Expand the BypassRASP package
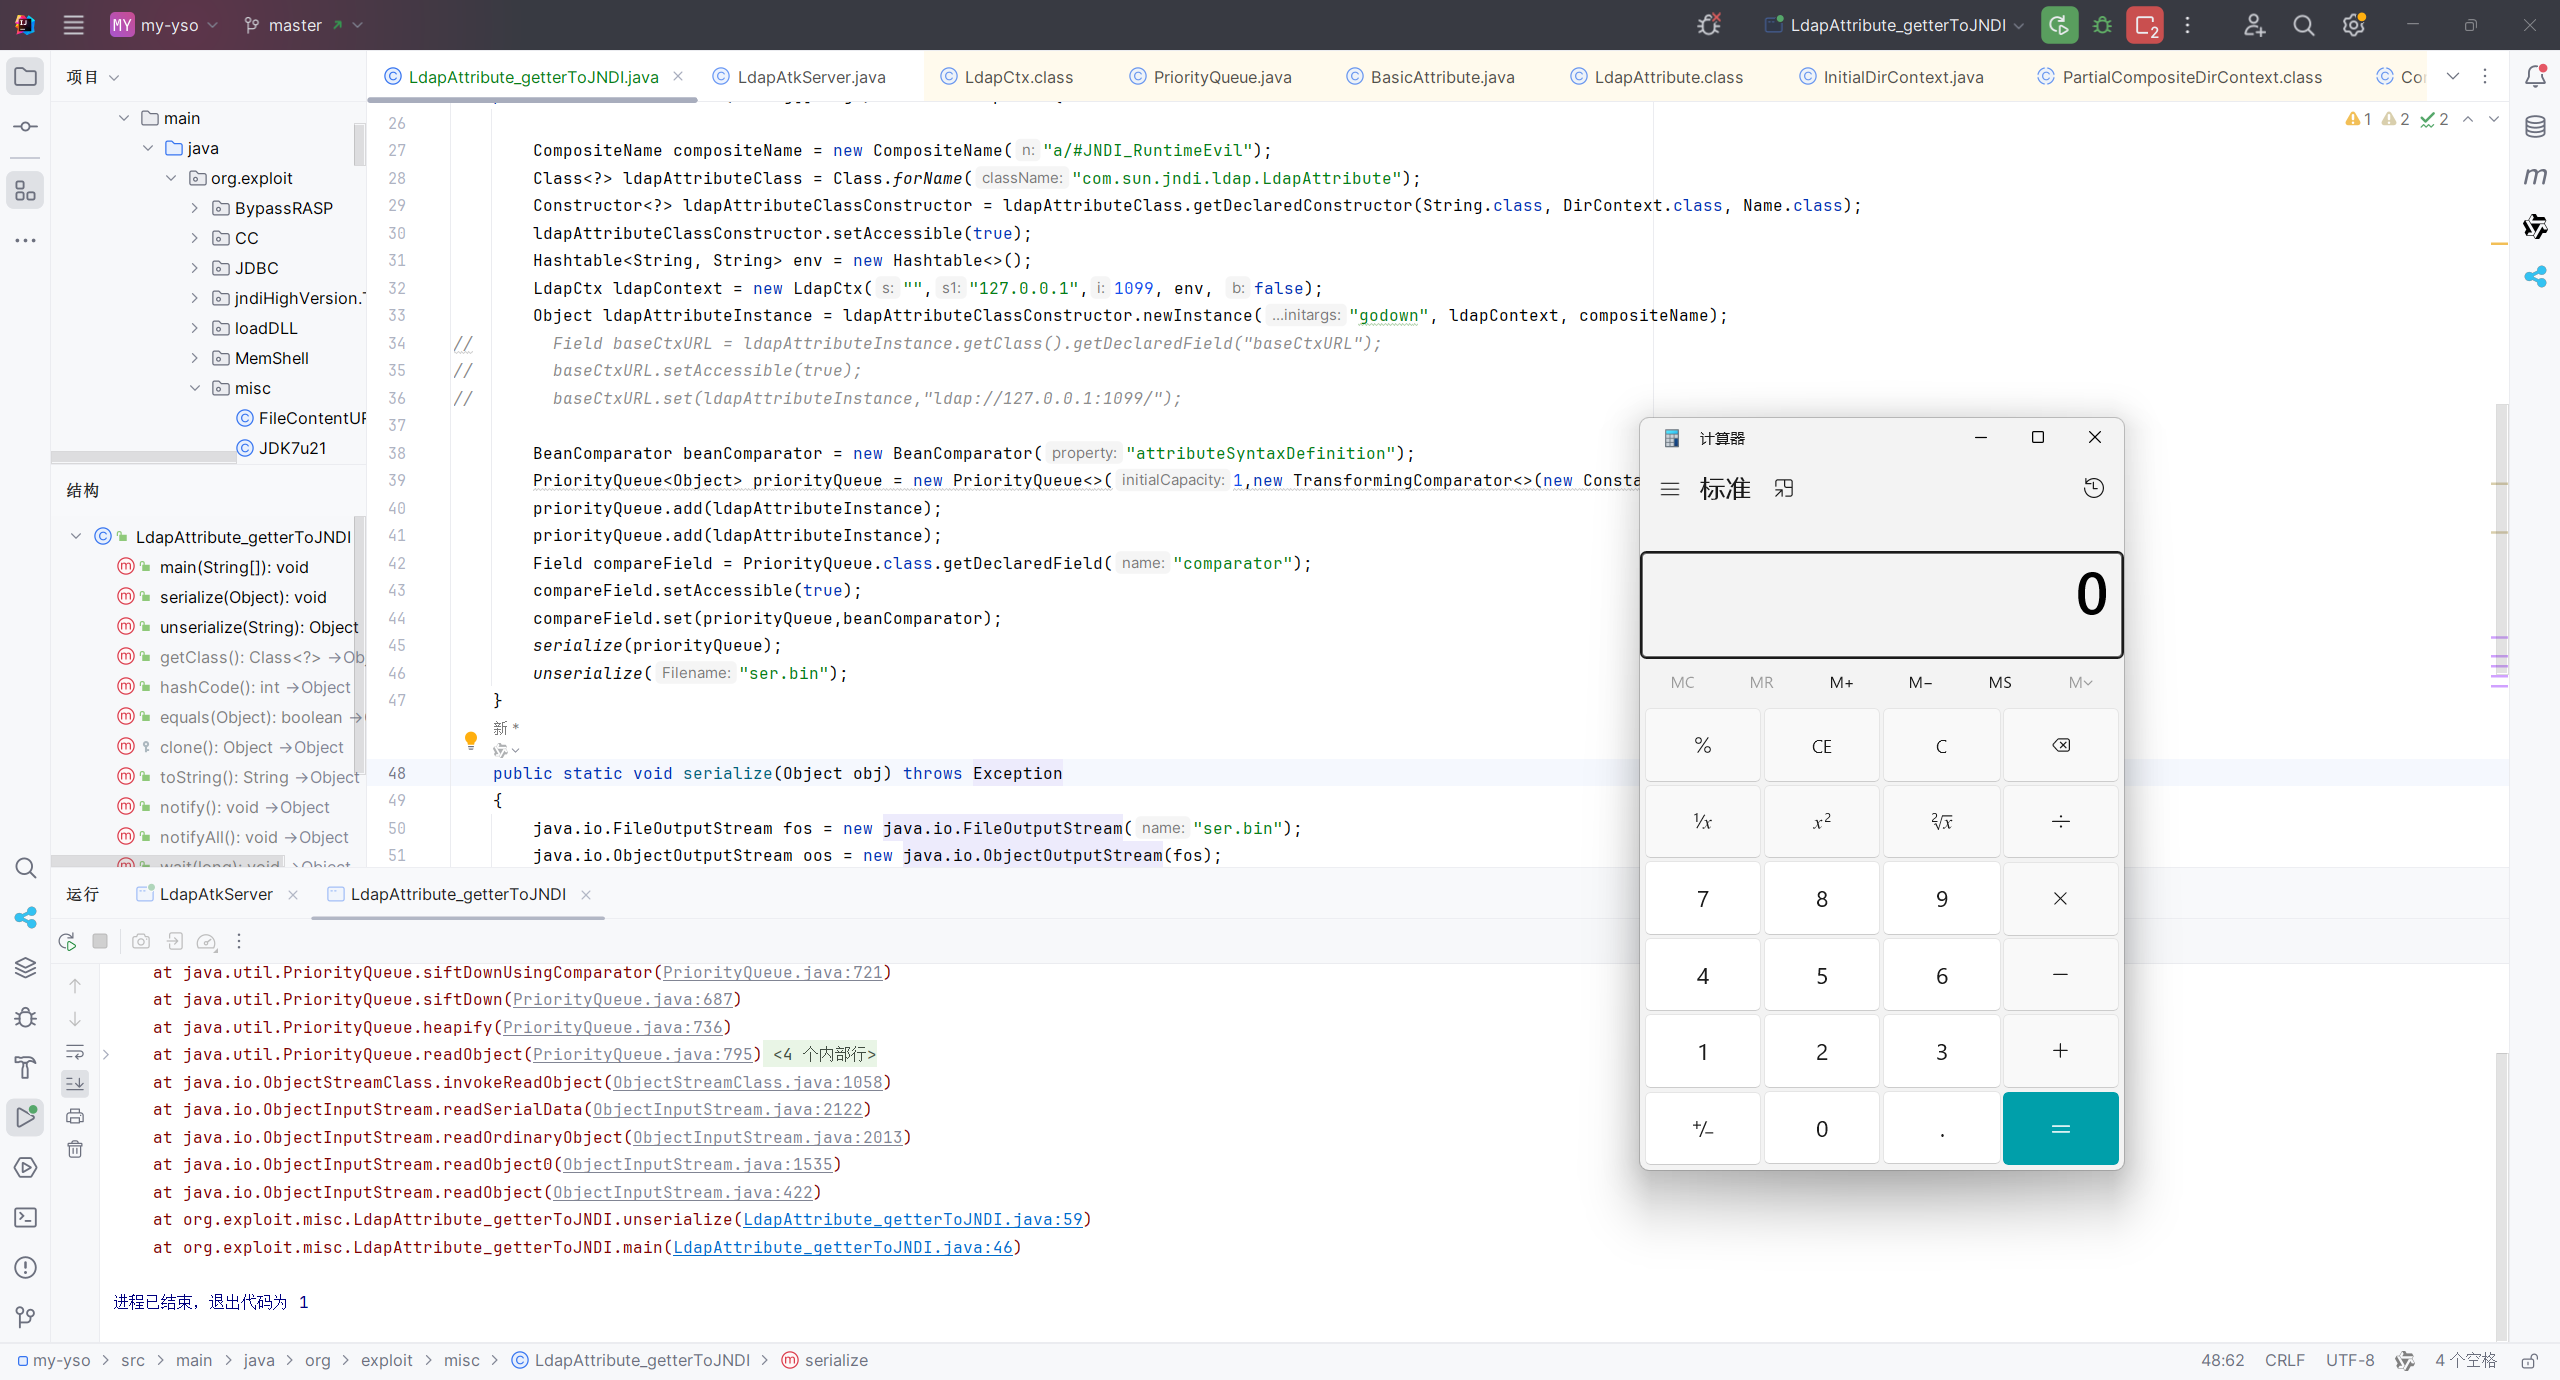The height and width of the screenshot is (1380, 2560). pos(195,208)
